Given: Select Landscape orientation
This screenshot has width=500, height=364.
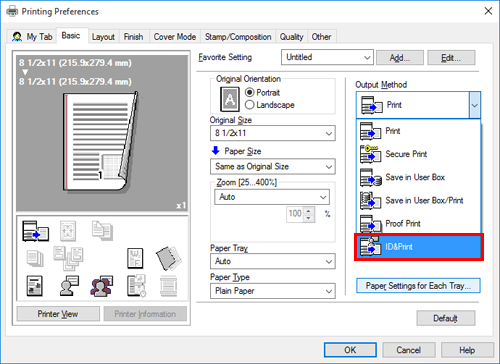Looking at the screenshot, I should click(x=270, y=105).
